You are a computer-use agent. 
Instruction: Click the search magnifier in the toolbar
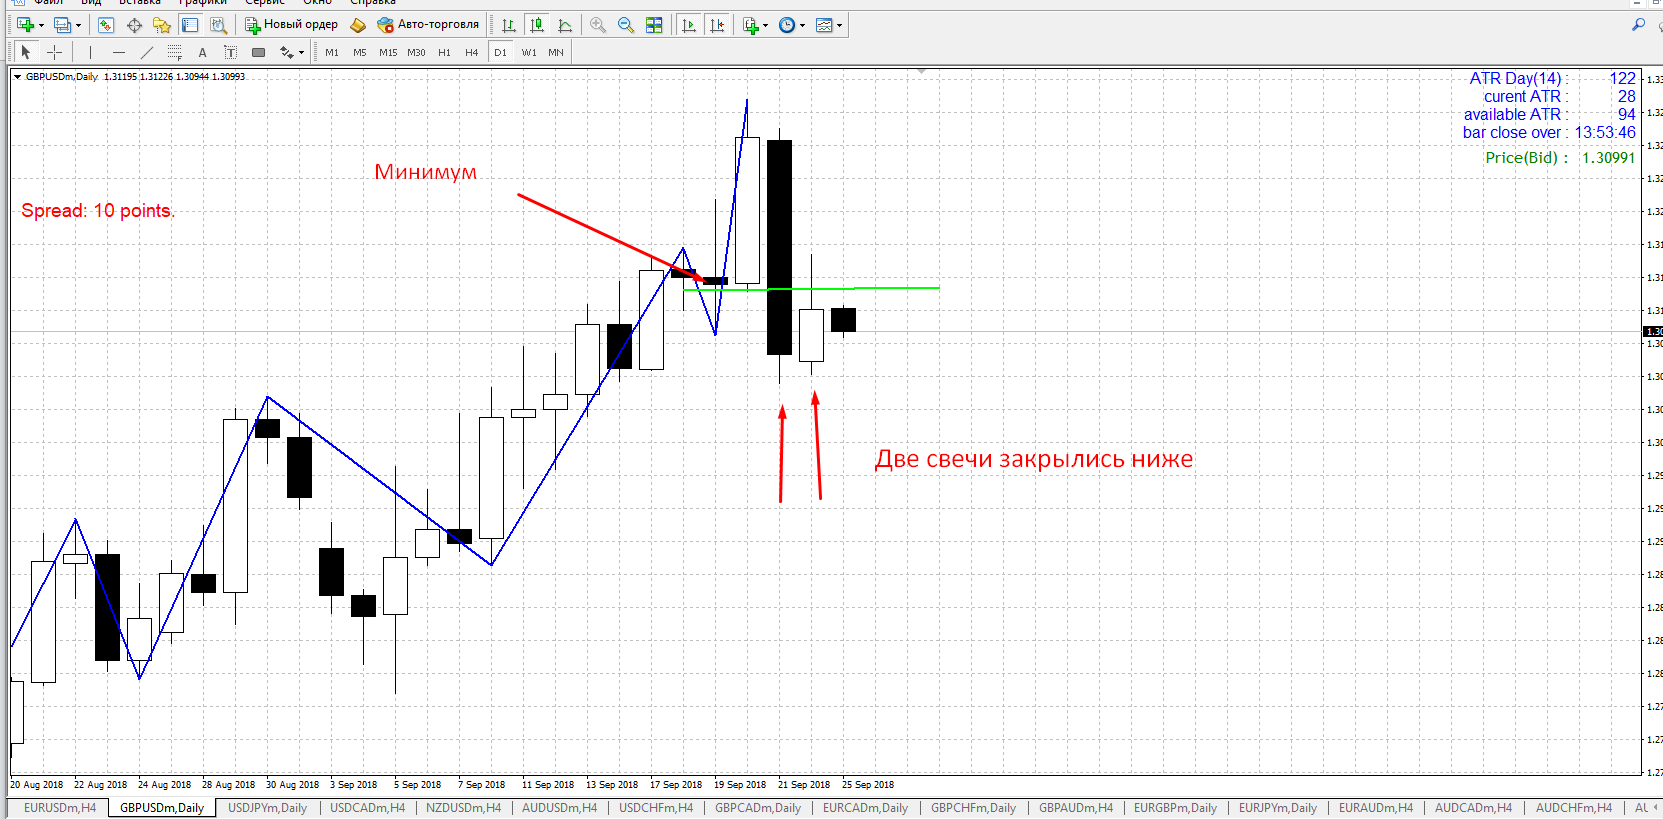tap(1638, 25)
